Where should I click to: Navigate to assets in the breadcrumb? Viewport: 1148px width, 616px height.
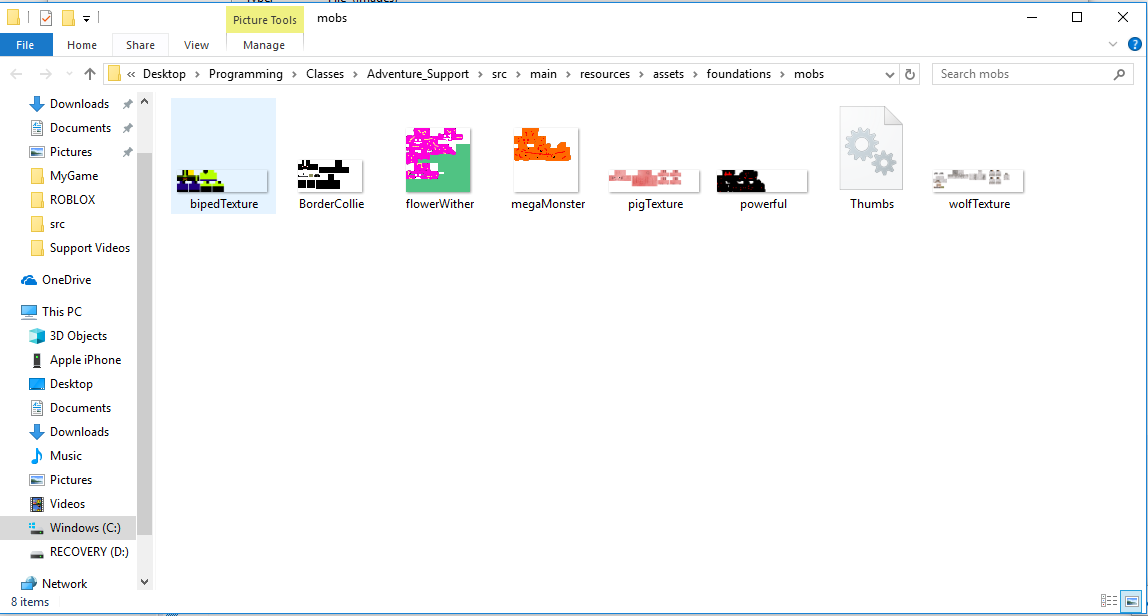coord(668,74)
